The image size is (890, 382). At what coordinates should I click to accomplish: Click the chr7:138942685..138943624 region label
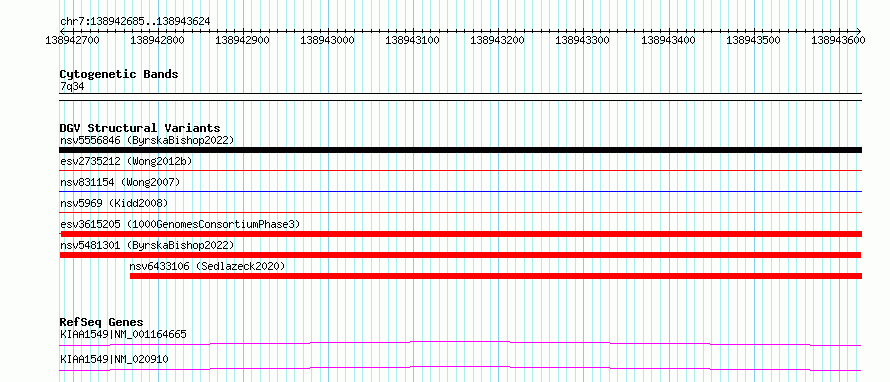click(135, 21)
